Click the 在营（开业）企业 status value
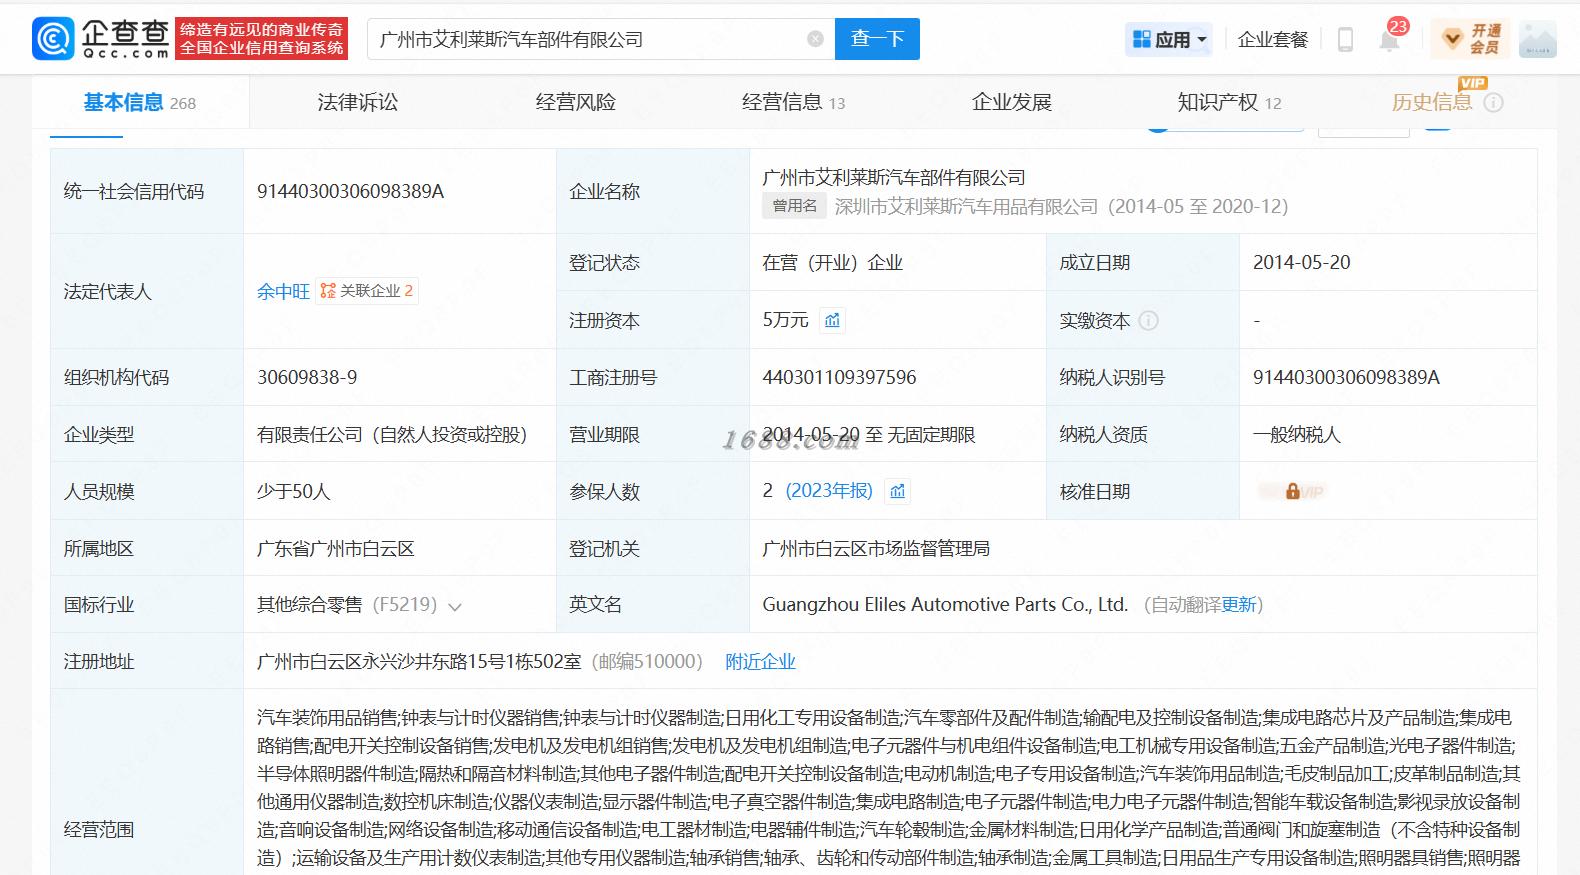 [x=832, y=262]
